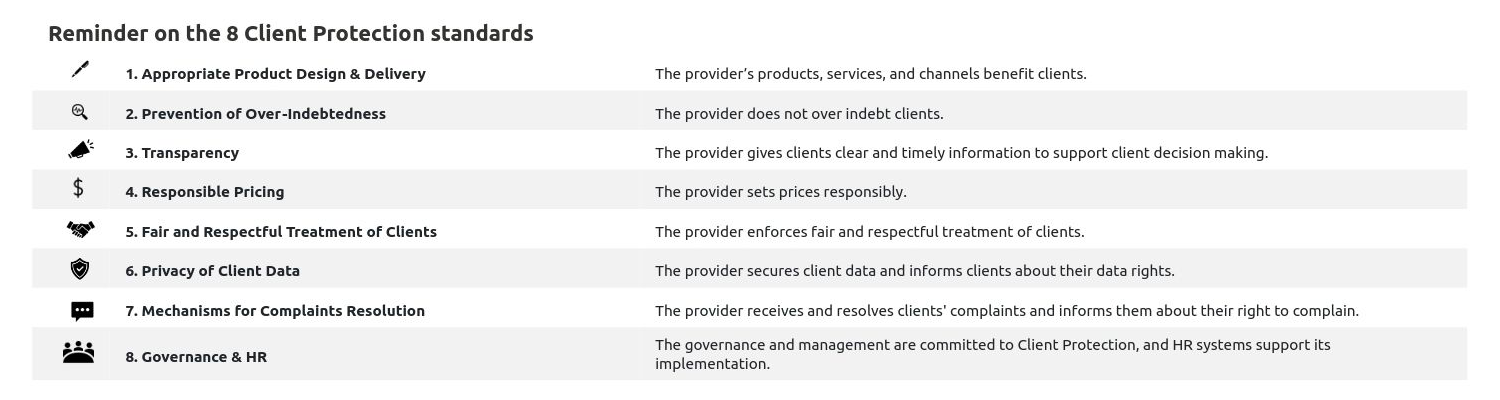Click '7. Mechanisms for Complaints Resolution'
The height and width of the screenshot is (400, 1500).
(275, 311)
